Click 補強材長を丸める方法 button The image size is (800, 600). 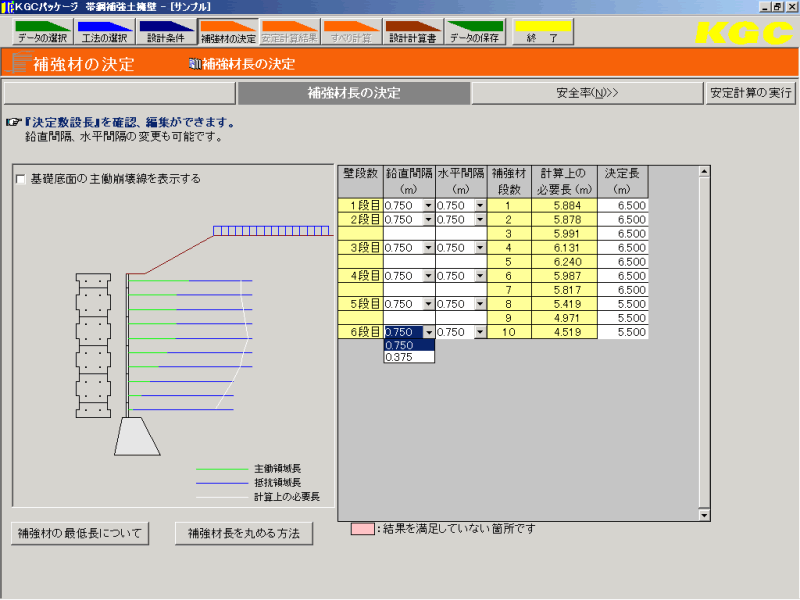[243, 533]
